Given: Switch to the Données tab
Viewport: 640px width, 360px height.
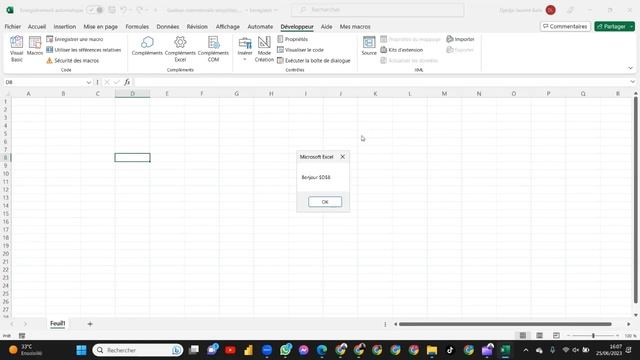Looking at the screenshot, I should click(168, 27).
